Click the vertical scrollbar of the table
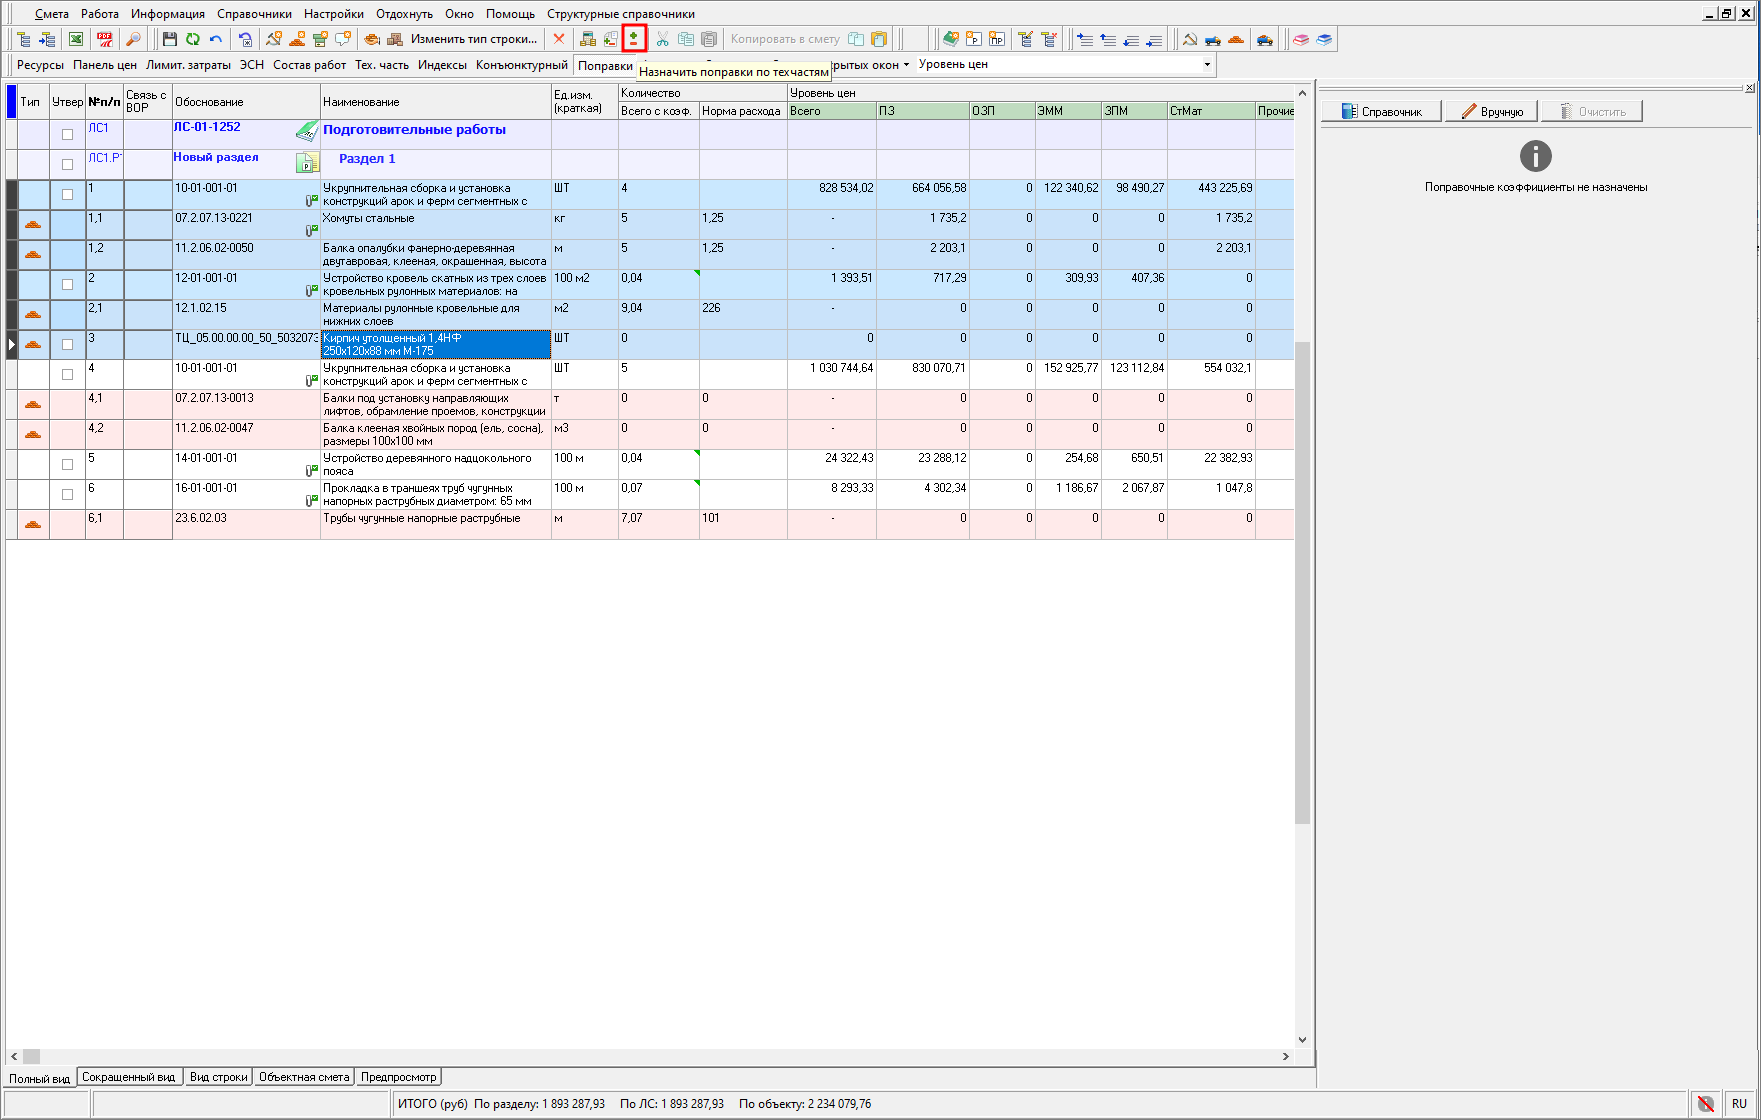 [x=1302, y=582]
